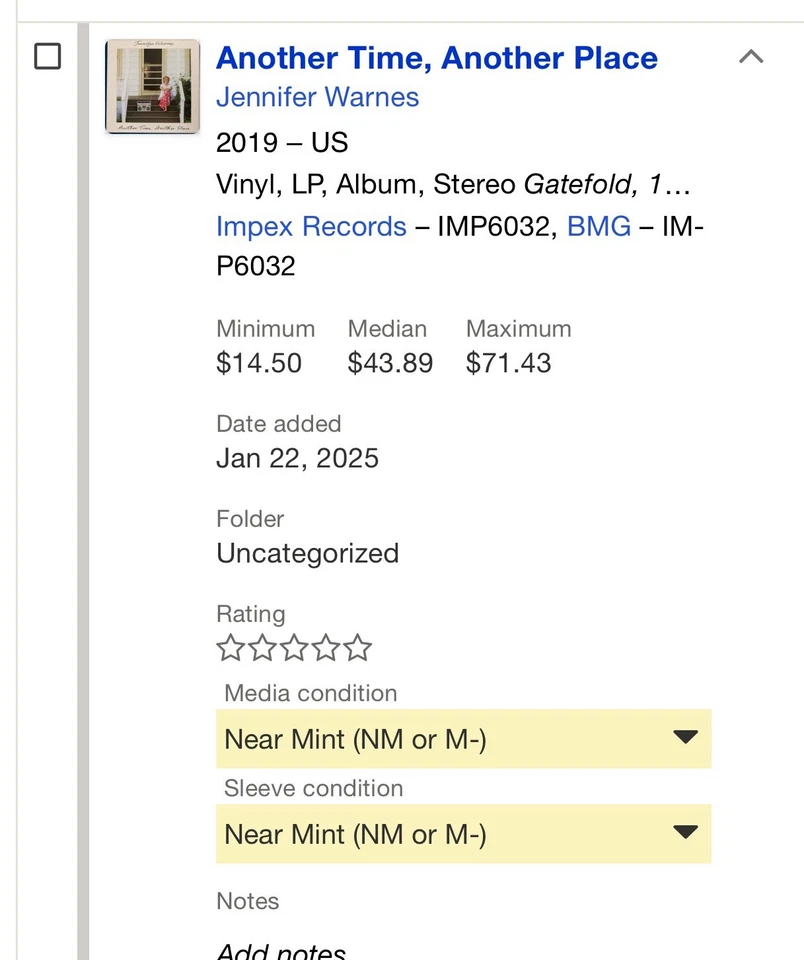Rate the album four stars
This screenshot has height=960, width=804.
[x=326, y=648]
